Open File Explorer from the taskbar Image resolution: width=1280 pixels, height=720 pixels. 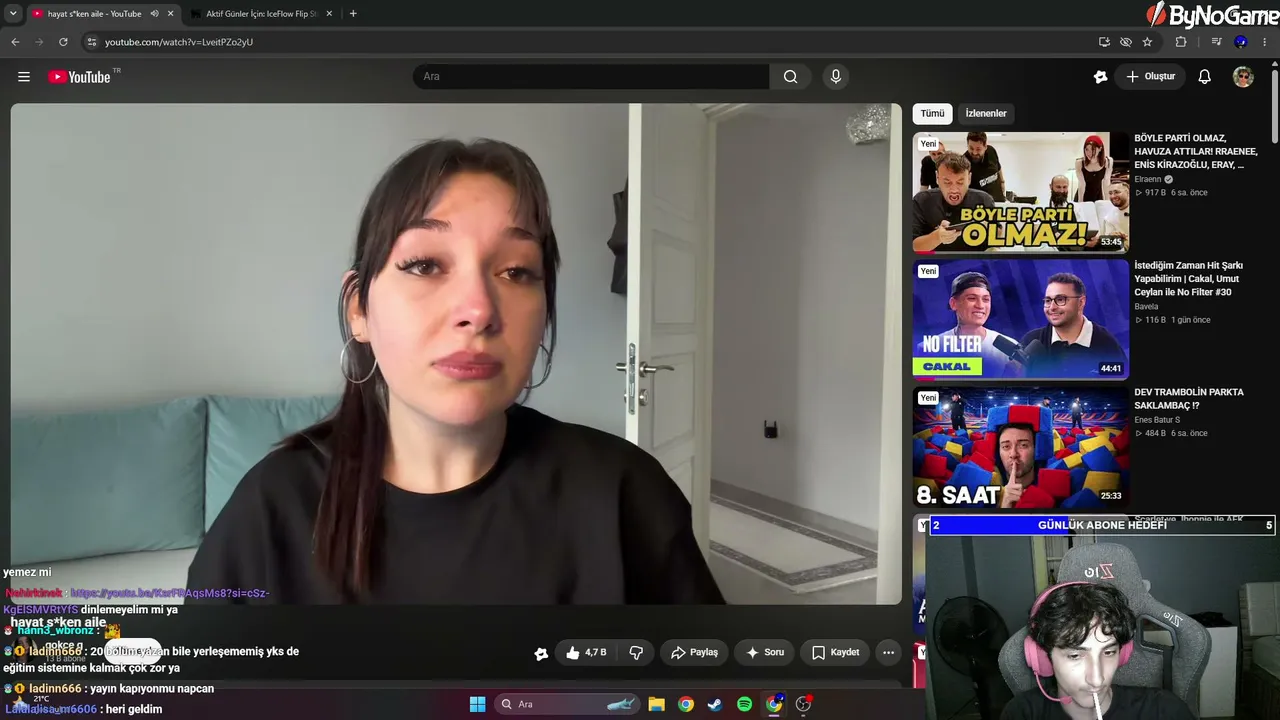657,704
